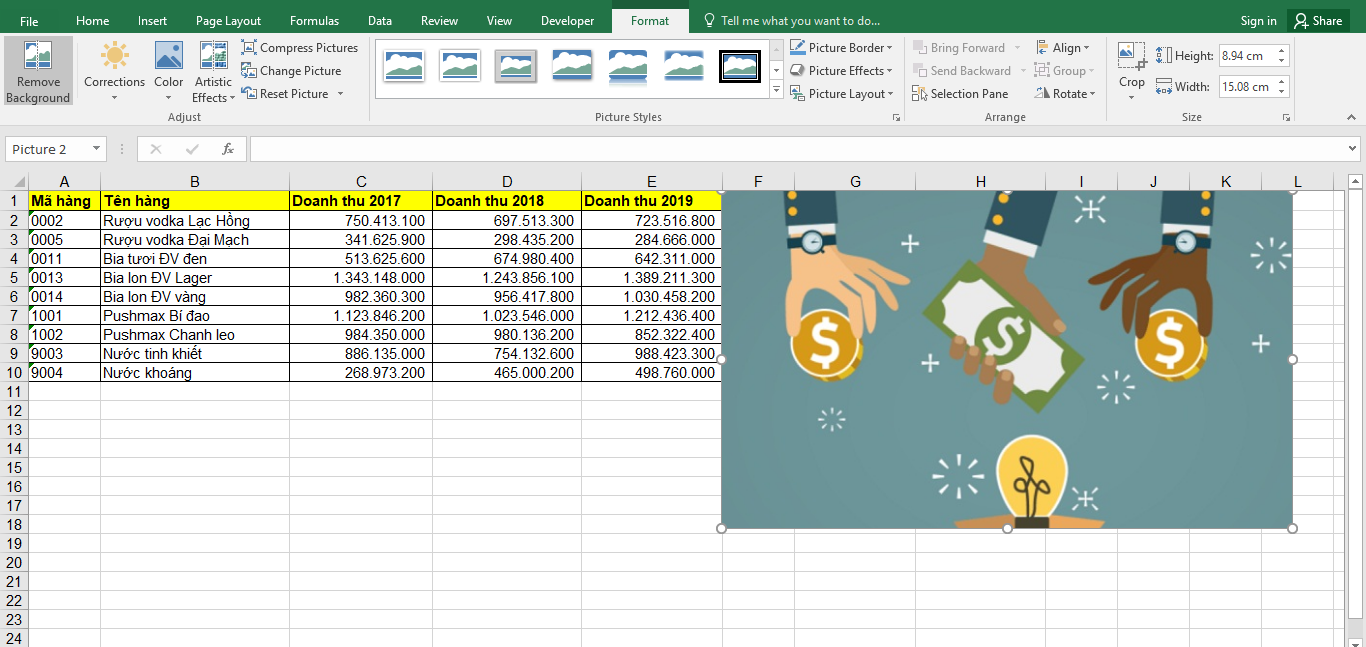Open the Rotate dropdown menu

tap(1066, 94)
